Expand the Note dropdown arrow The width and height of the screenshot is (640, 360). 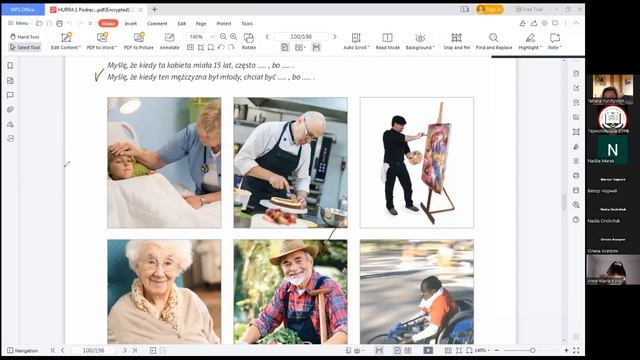560,48
